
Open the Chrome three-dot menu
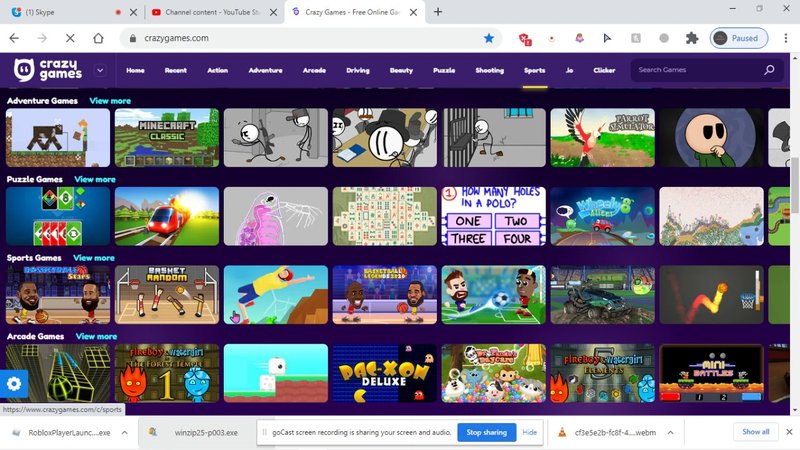point(786,38)
